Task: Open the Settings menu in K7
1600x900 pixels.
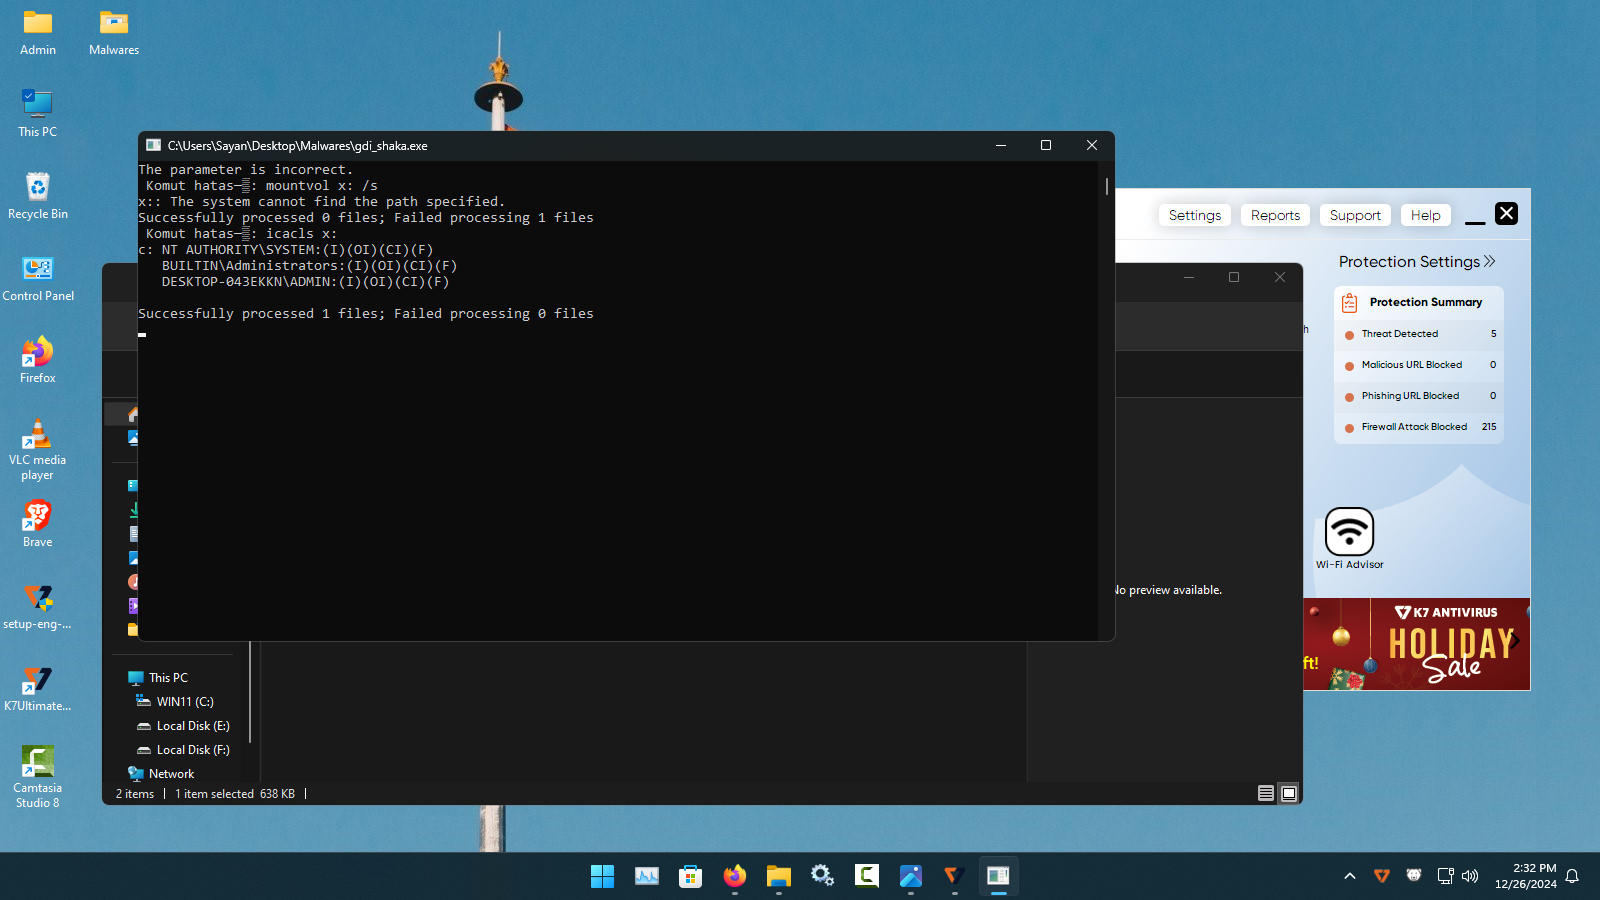Action: [x=1194, y=215]
